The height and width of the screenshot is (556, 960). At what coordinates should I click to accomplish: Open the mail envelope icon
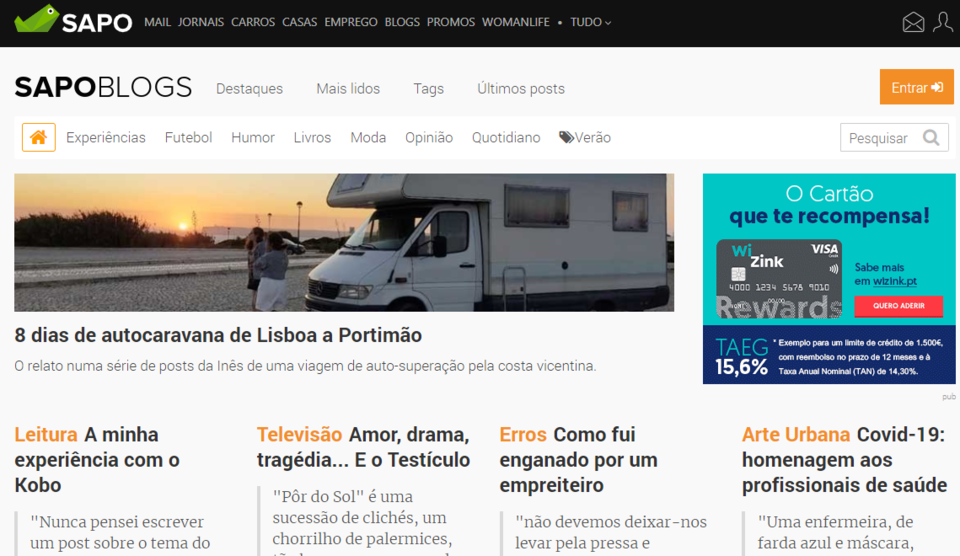click(913, 22)
